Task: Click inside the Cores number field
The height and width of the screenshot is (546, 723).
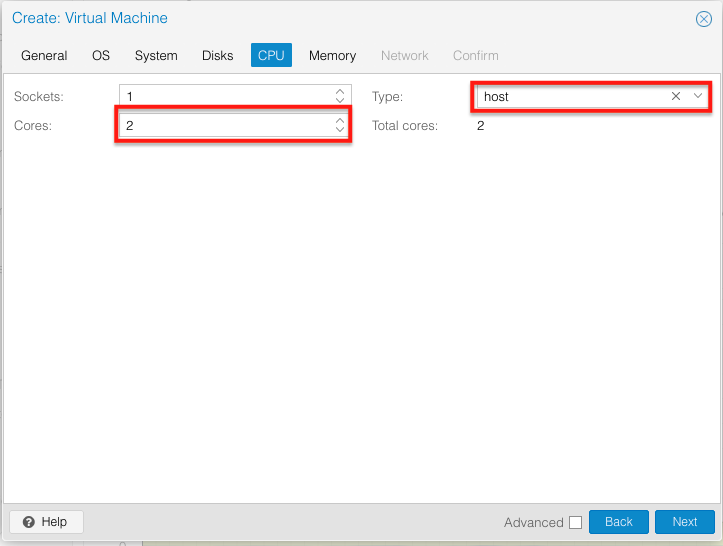Action: (x=225, y=126)
